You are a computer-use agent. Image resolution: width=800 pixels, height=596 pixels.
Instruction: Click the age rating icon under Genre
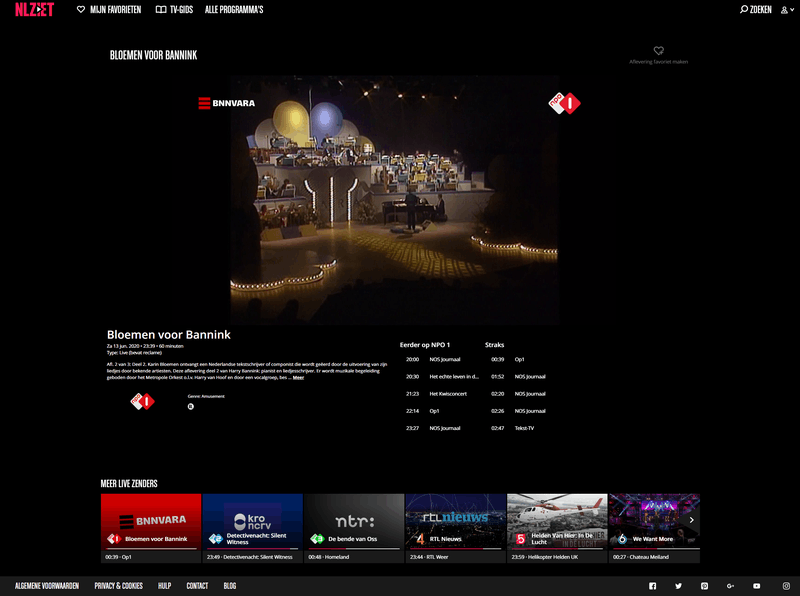coord(190,407)
